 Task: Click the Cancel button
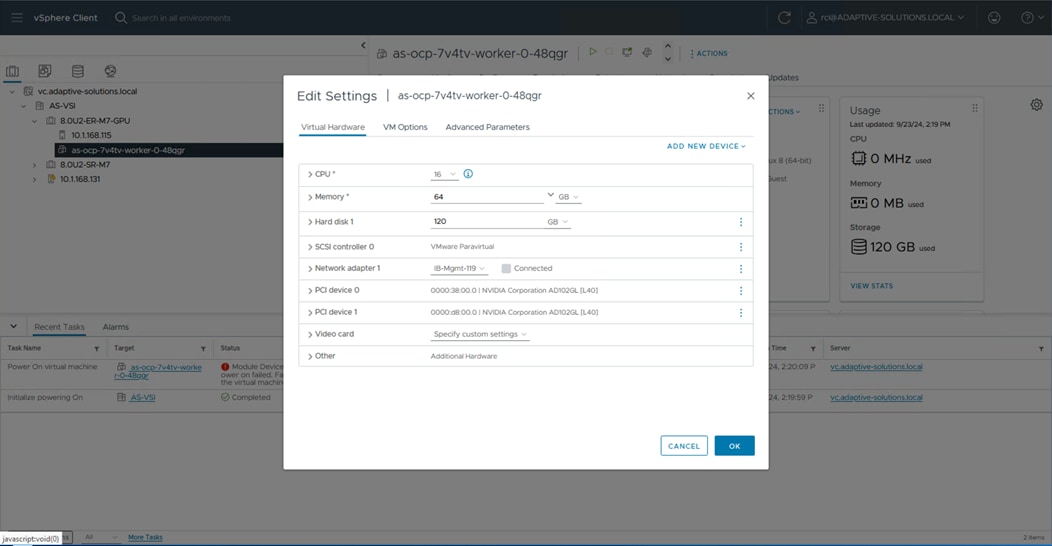tap(684, 446)
